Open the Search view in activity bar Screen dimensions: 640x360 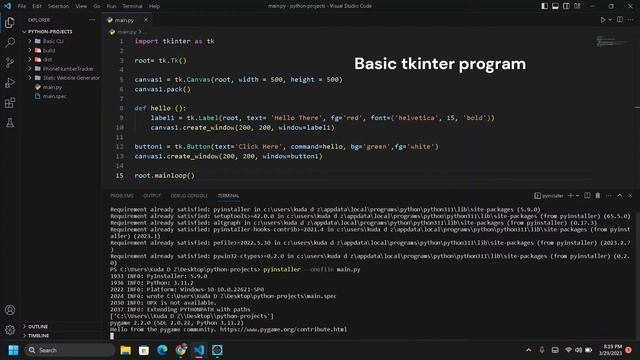coord(10,42)
